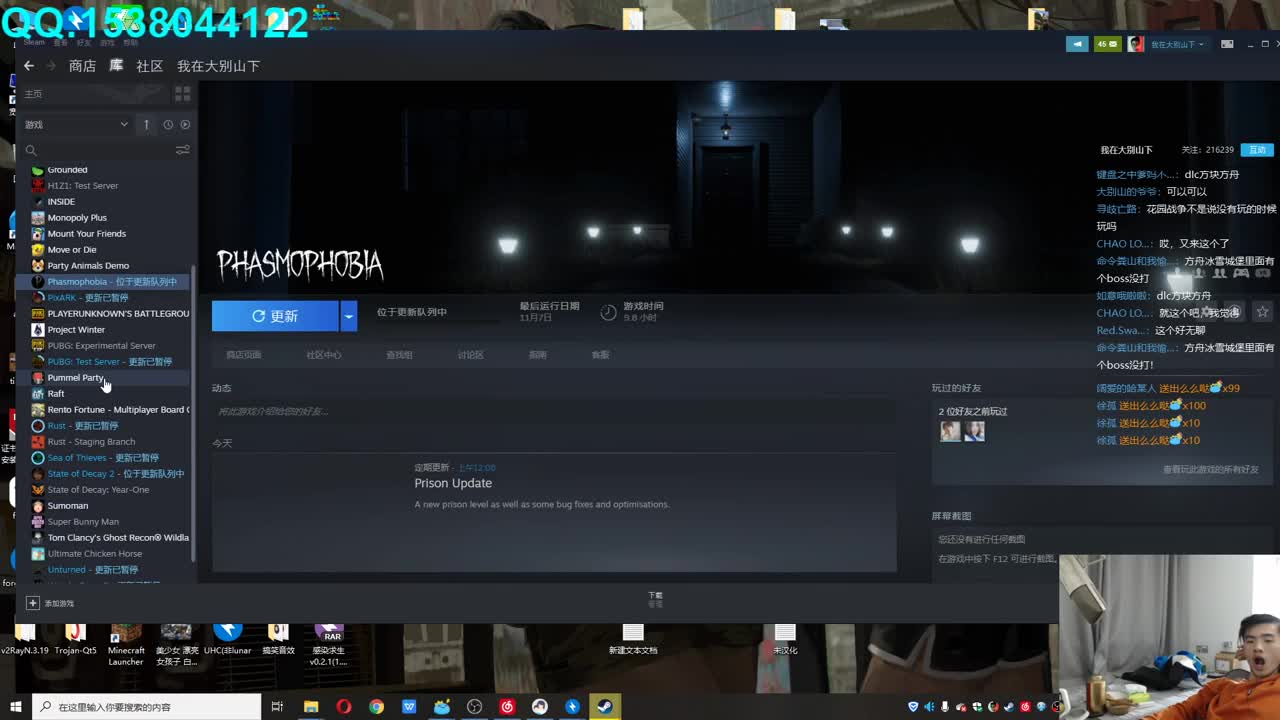Image resolution: width=1280 pixels, height=720 pixels.
Task: Open File Explorer from the taskbar
Action: 311,707
